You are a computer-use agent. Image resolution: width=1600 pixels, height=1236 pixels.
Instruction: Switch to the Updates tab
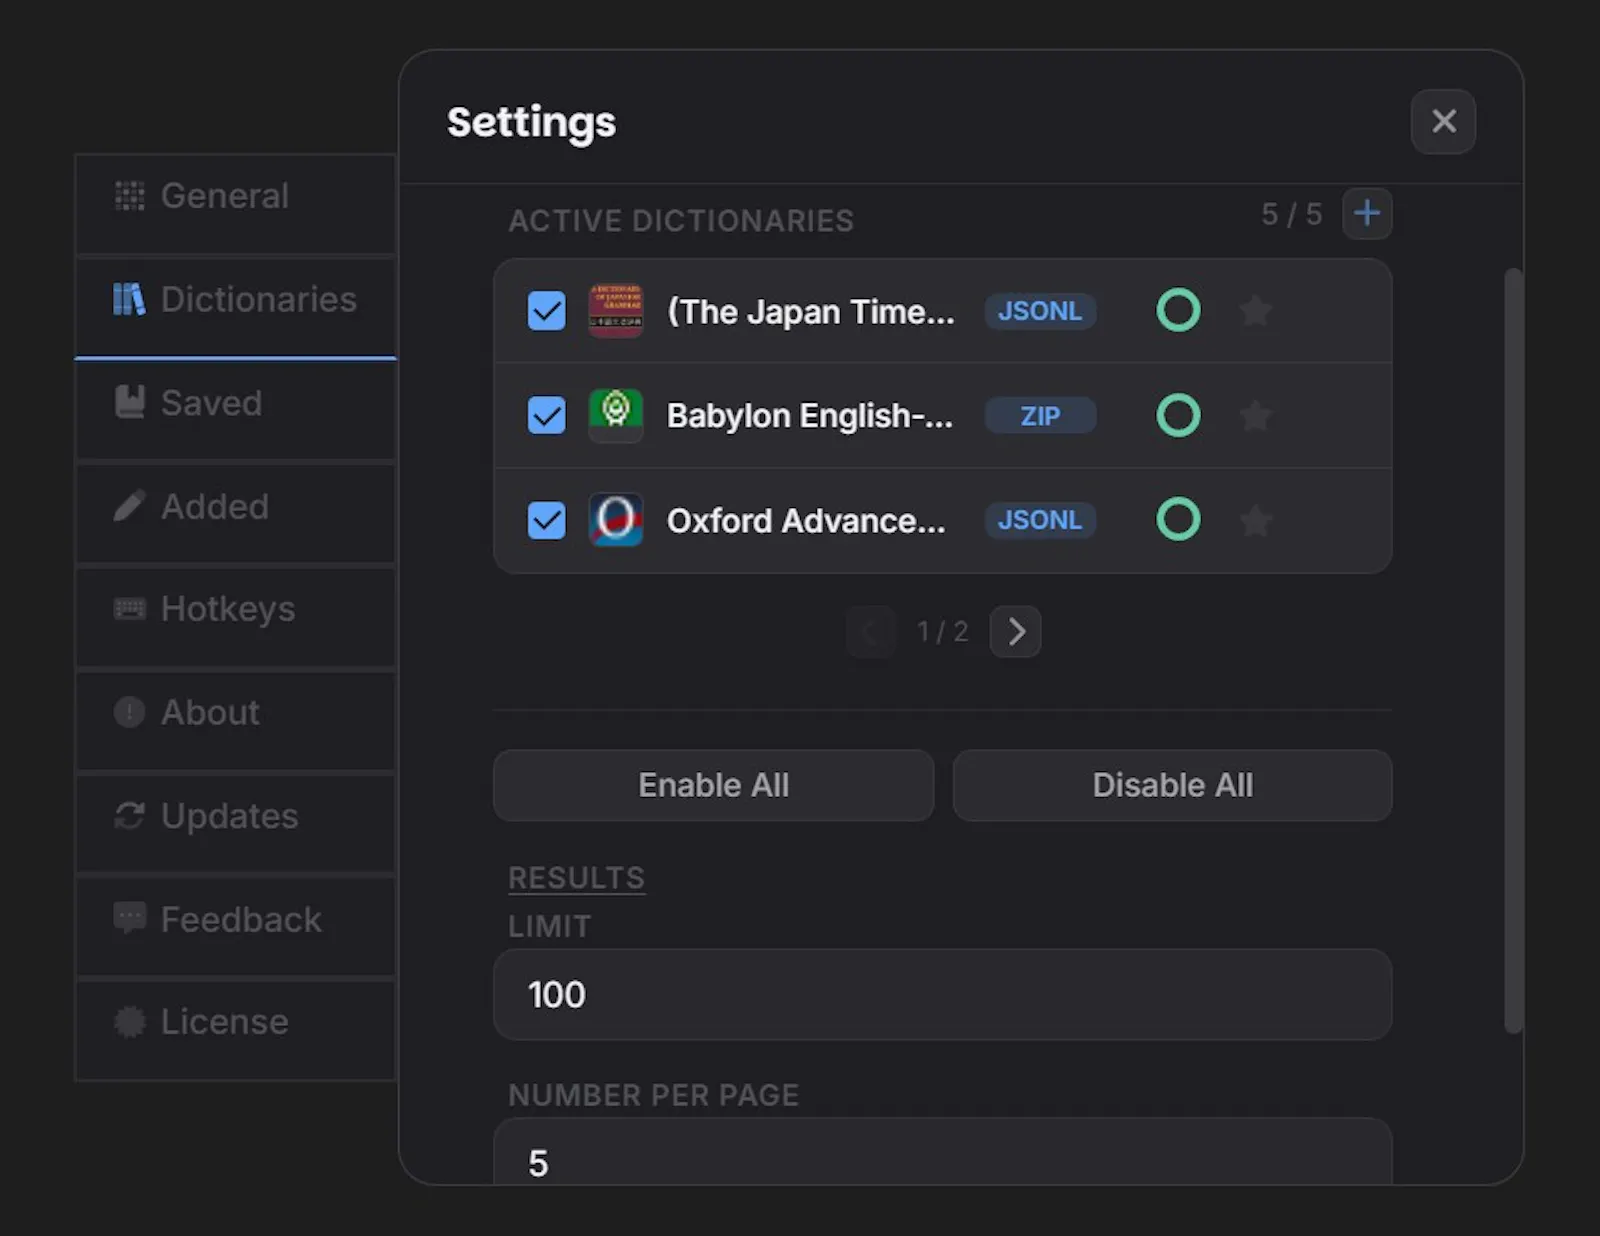pyautogui.click(x=236, y=824)
